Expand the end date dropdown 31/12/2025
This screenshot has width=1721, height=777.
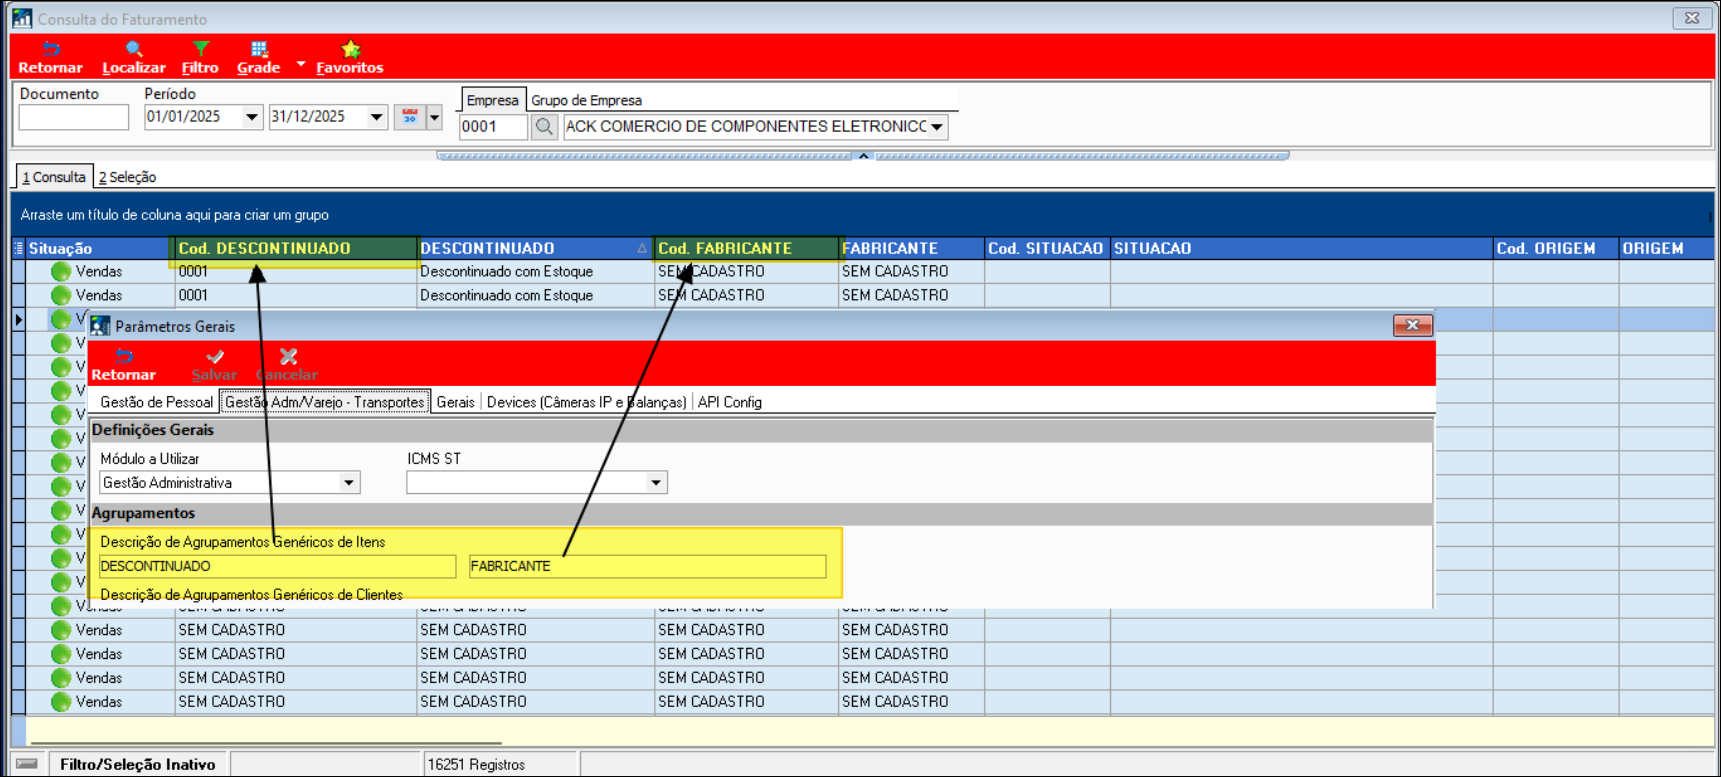376,117
